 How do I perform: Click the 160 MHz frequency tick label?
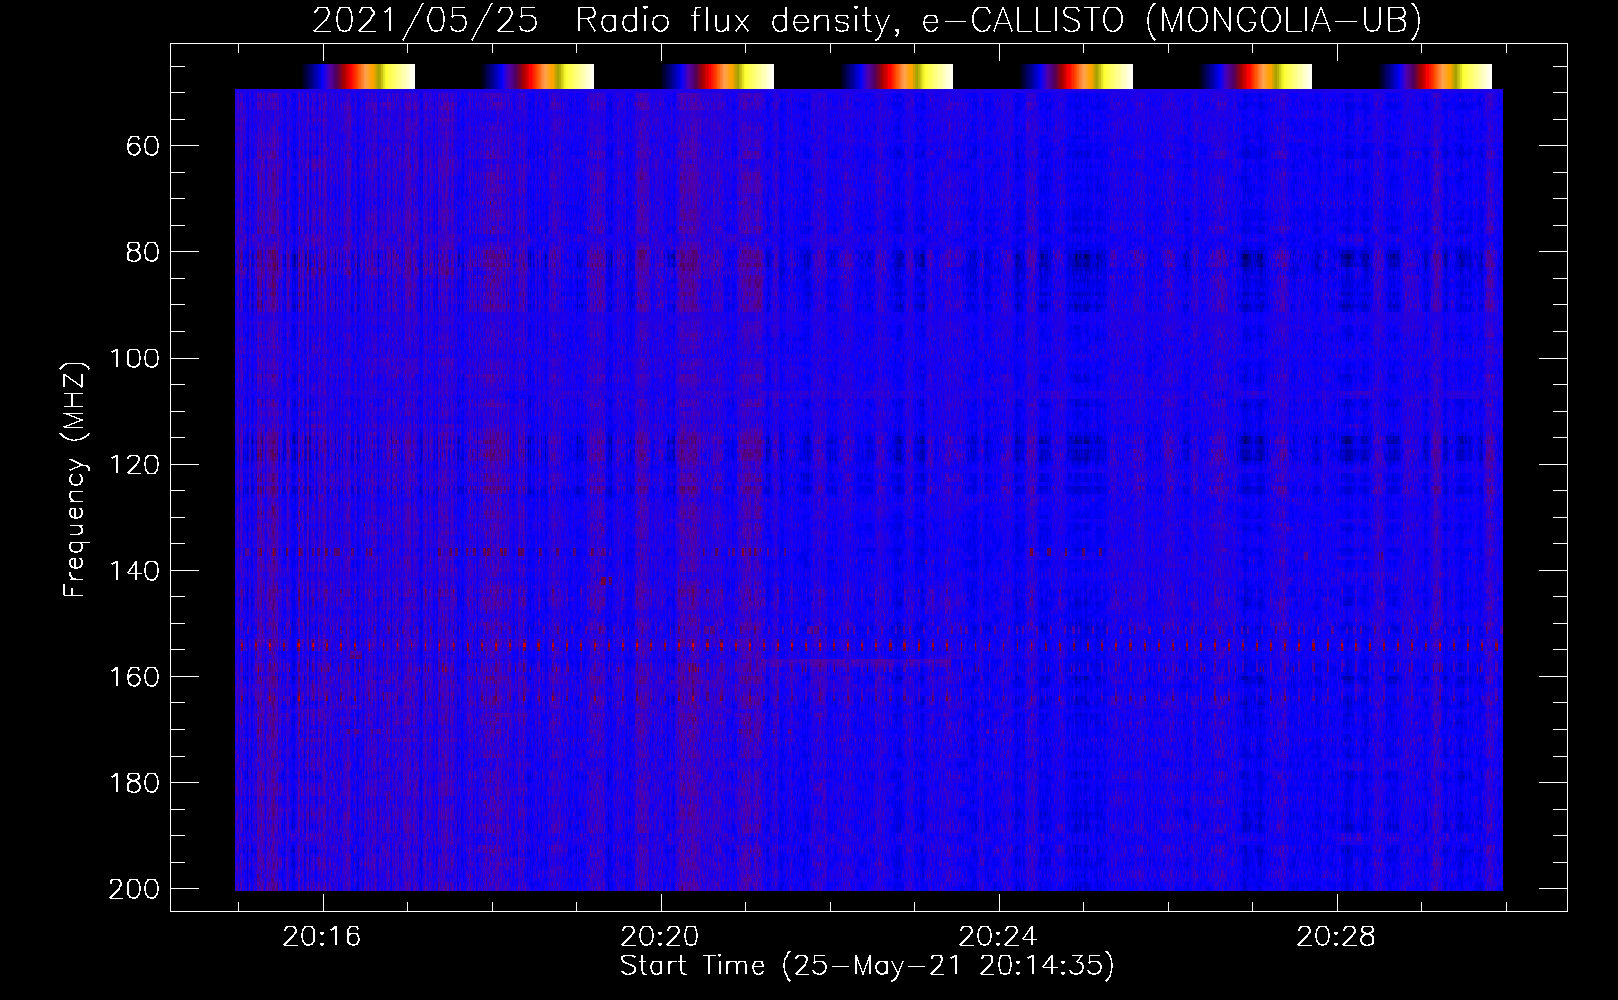pyautogui.click(x=134, y=676)
